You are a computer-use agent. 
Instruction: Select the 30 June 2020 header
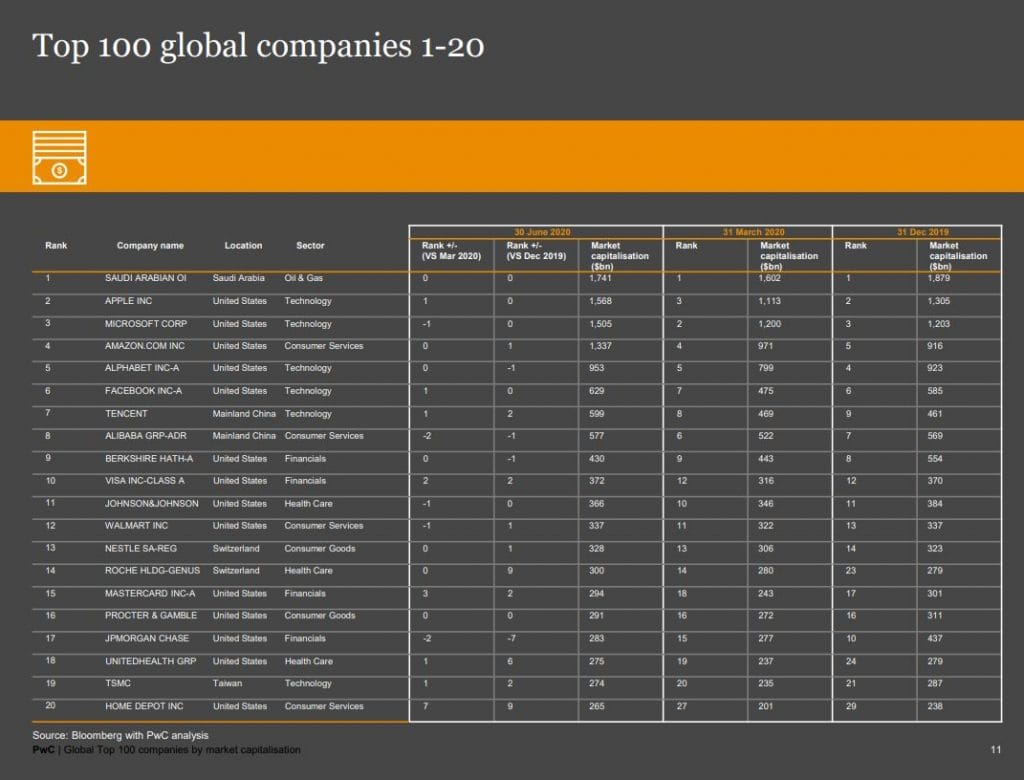point(542,232)
